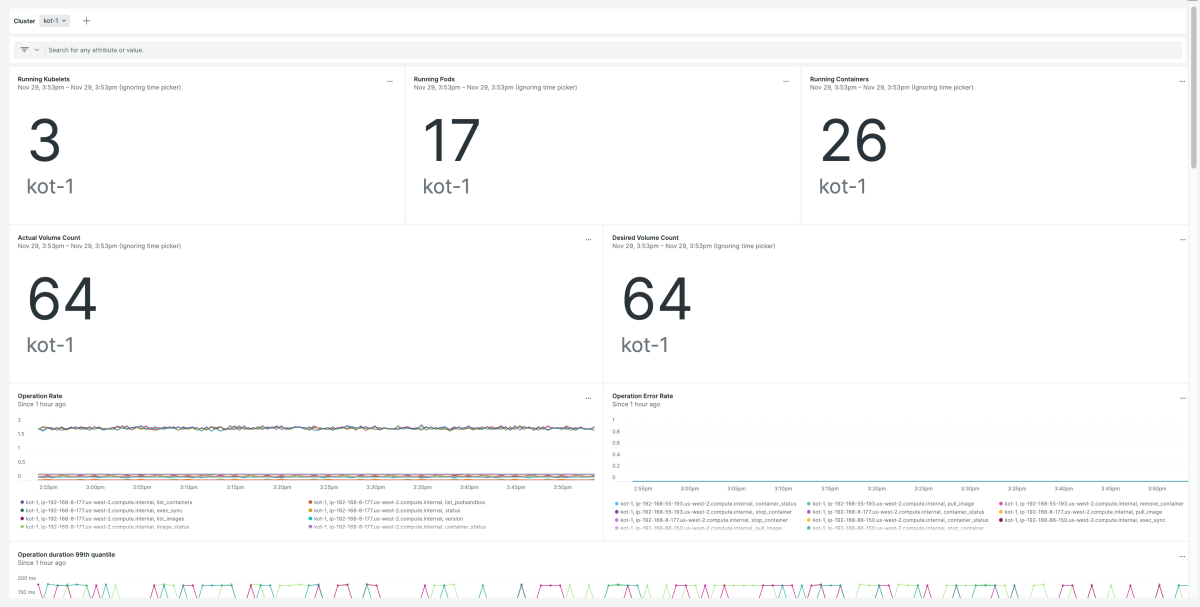Select the version legend color dot
Image resolution: width=1200 pixels, height=607 pixels.
[311, 519]
